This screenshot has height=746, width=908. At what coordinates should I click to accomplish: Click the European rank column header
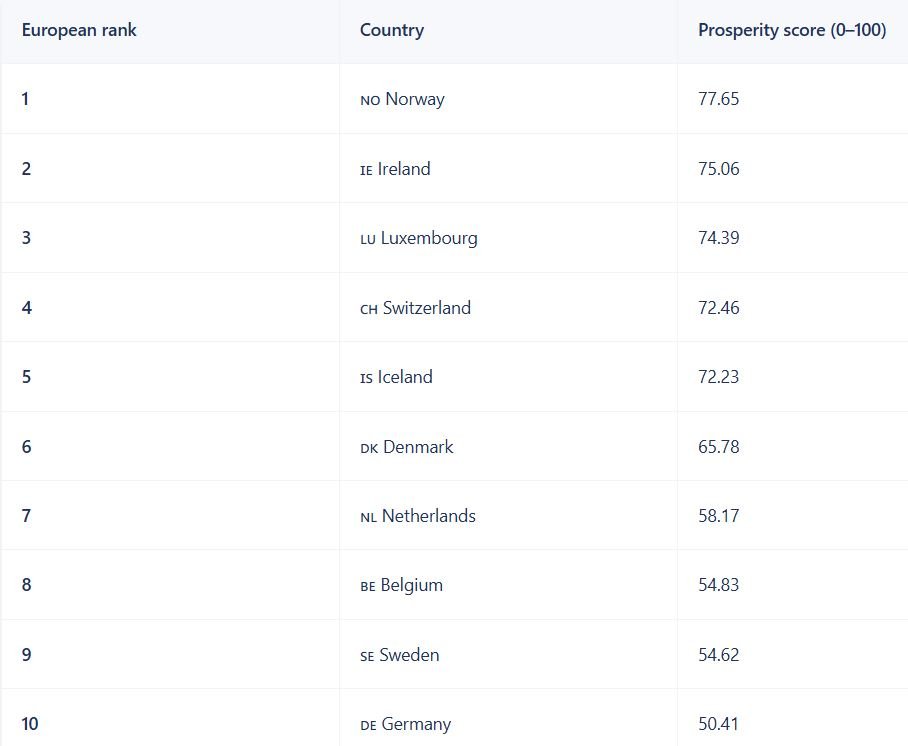[79, 30]
